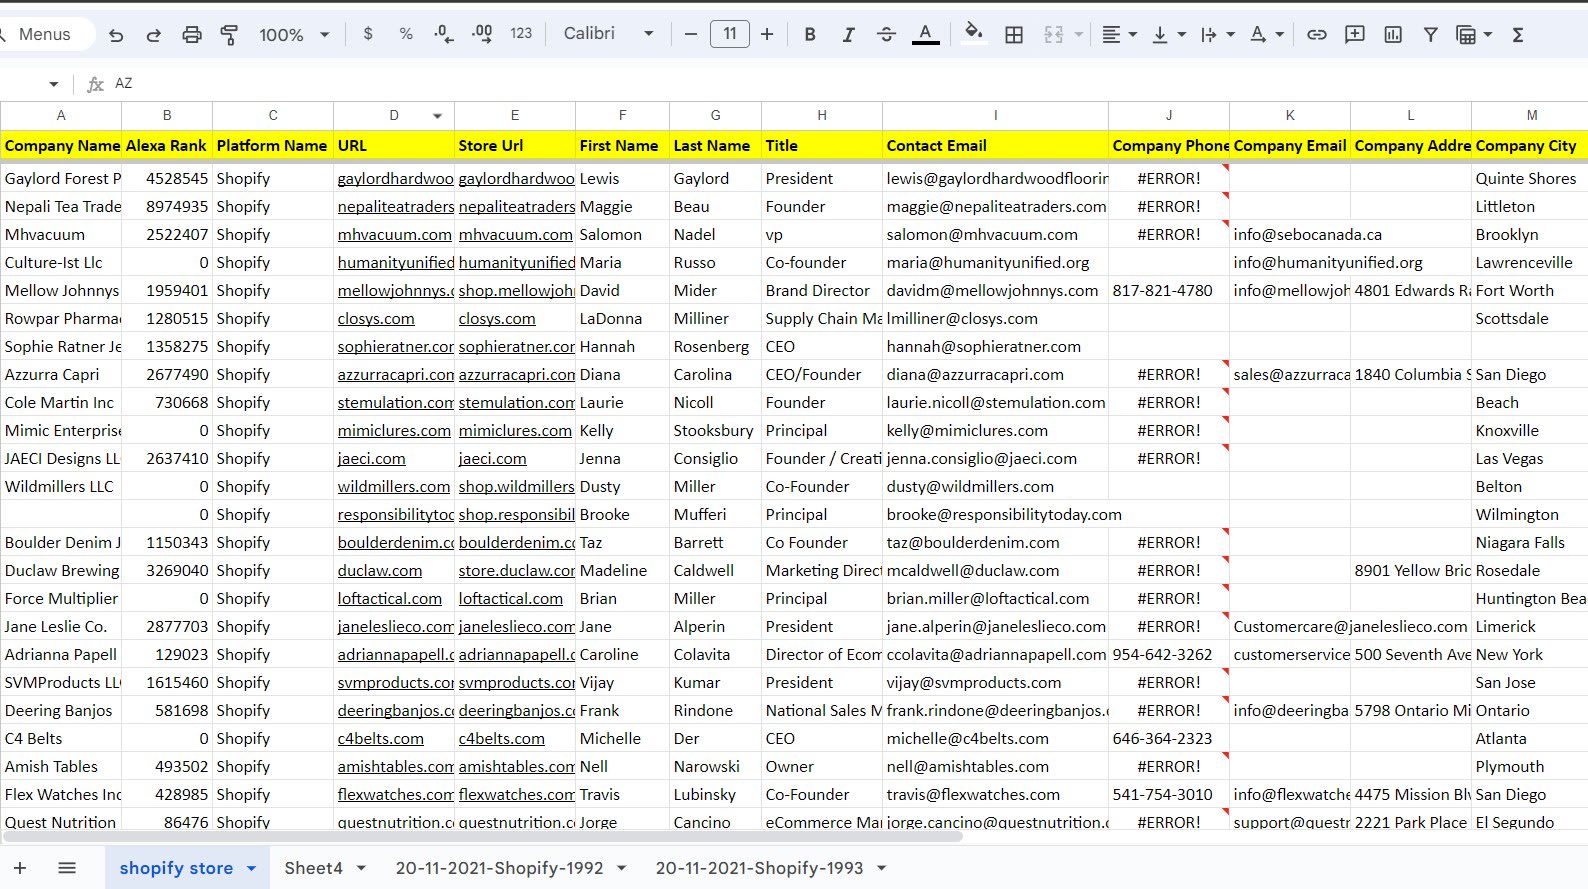Open vertical align dropdown
Viewport: 1588px width, 889px height.
1169,34
